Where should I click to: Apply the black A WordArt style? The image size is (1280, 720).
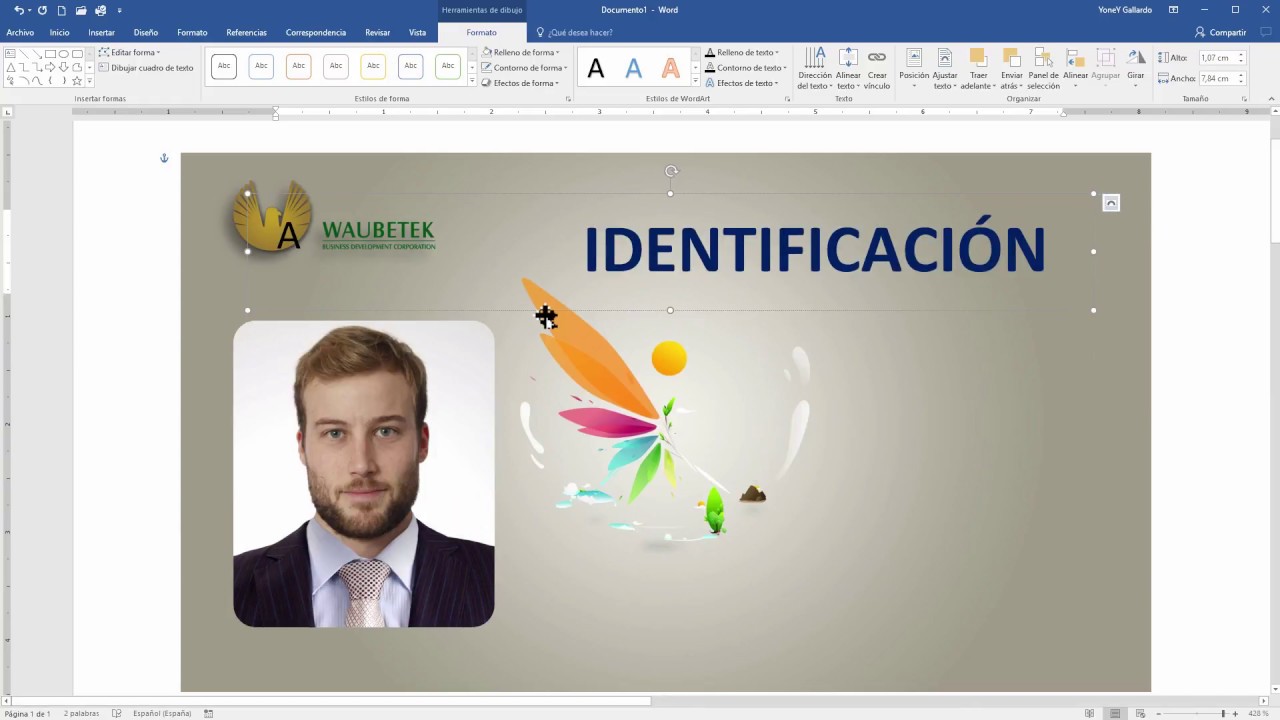[x=596, y=68]
